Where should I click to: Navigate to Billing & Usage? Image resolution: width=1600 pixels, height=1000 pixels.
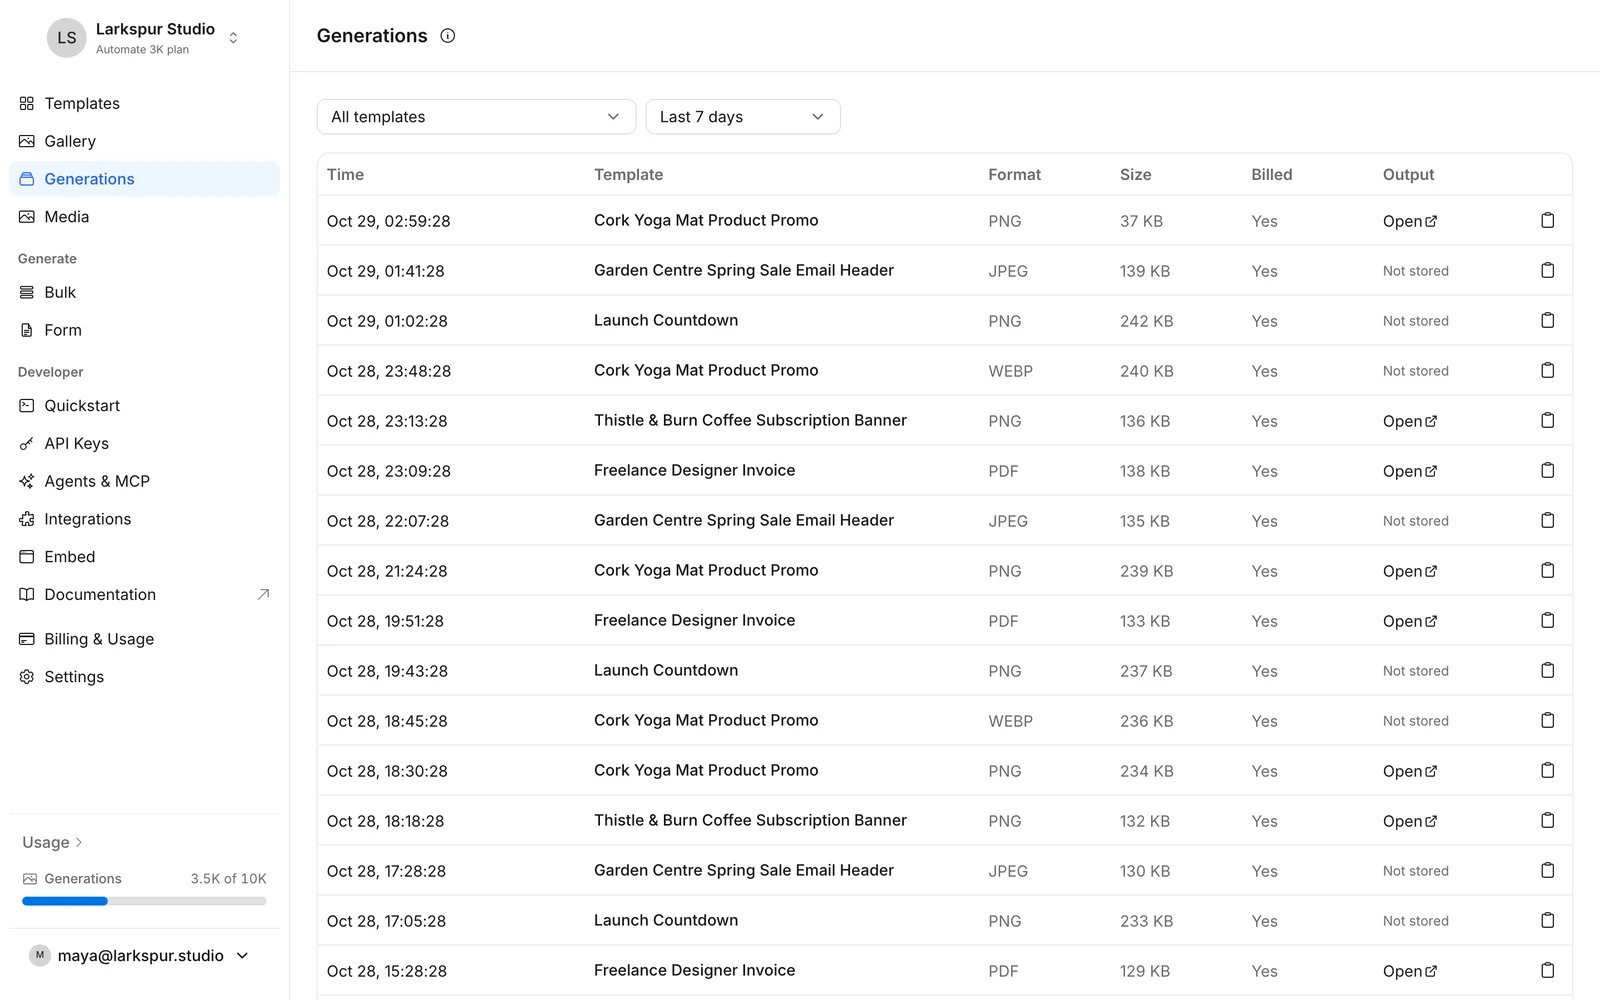[144, 639]
